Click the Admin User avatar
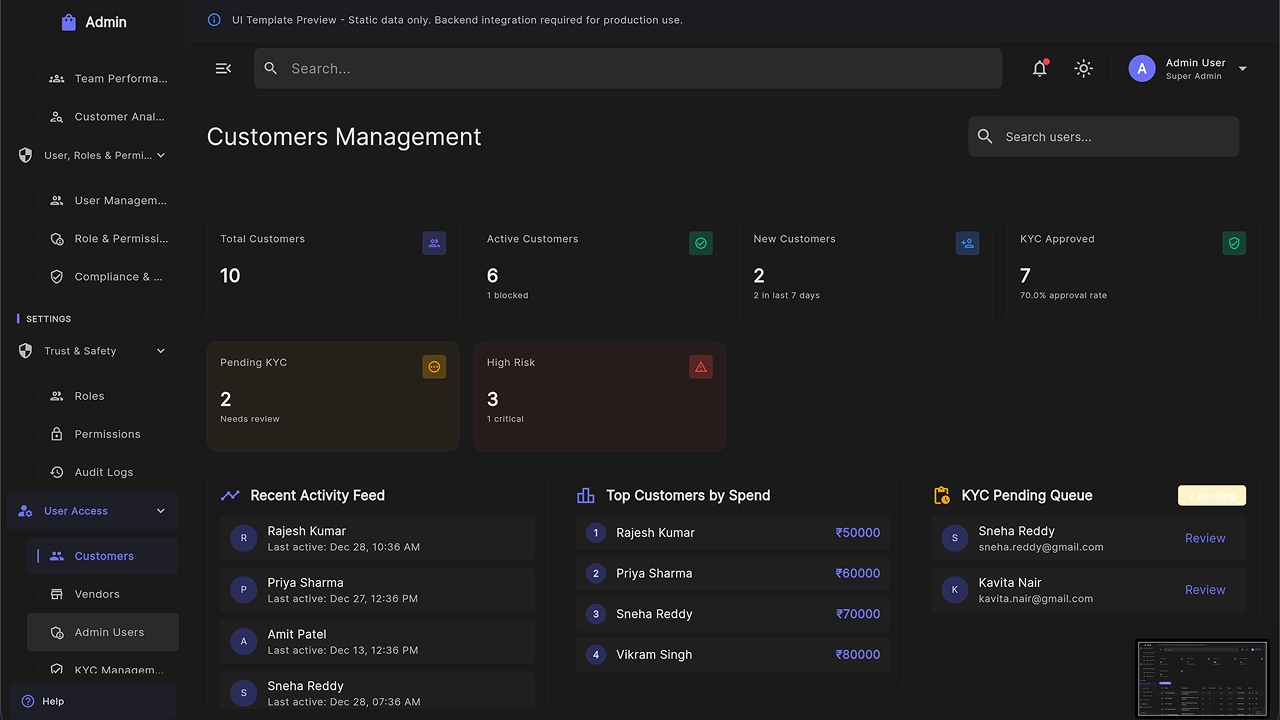Screen dimensions: 1280x720 1142,68
